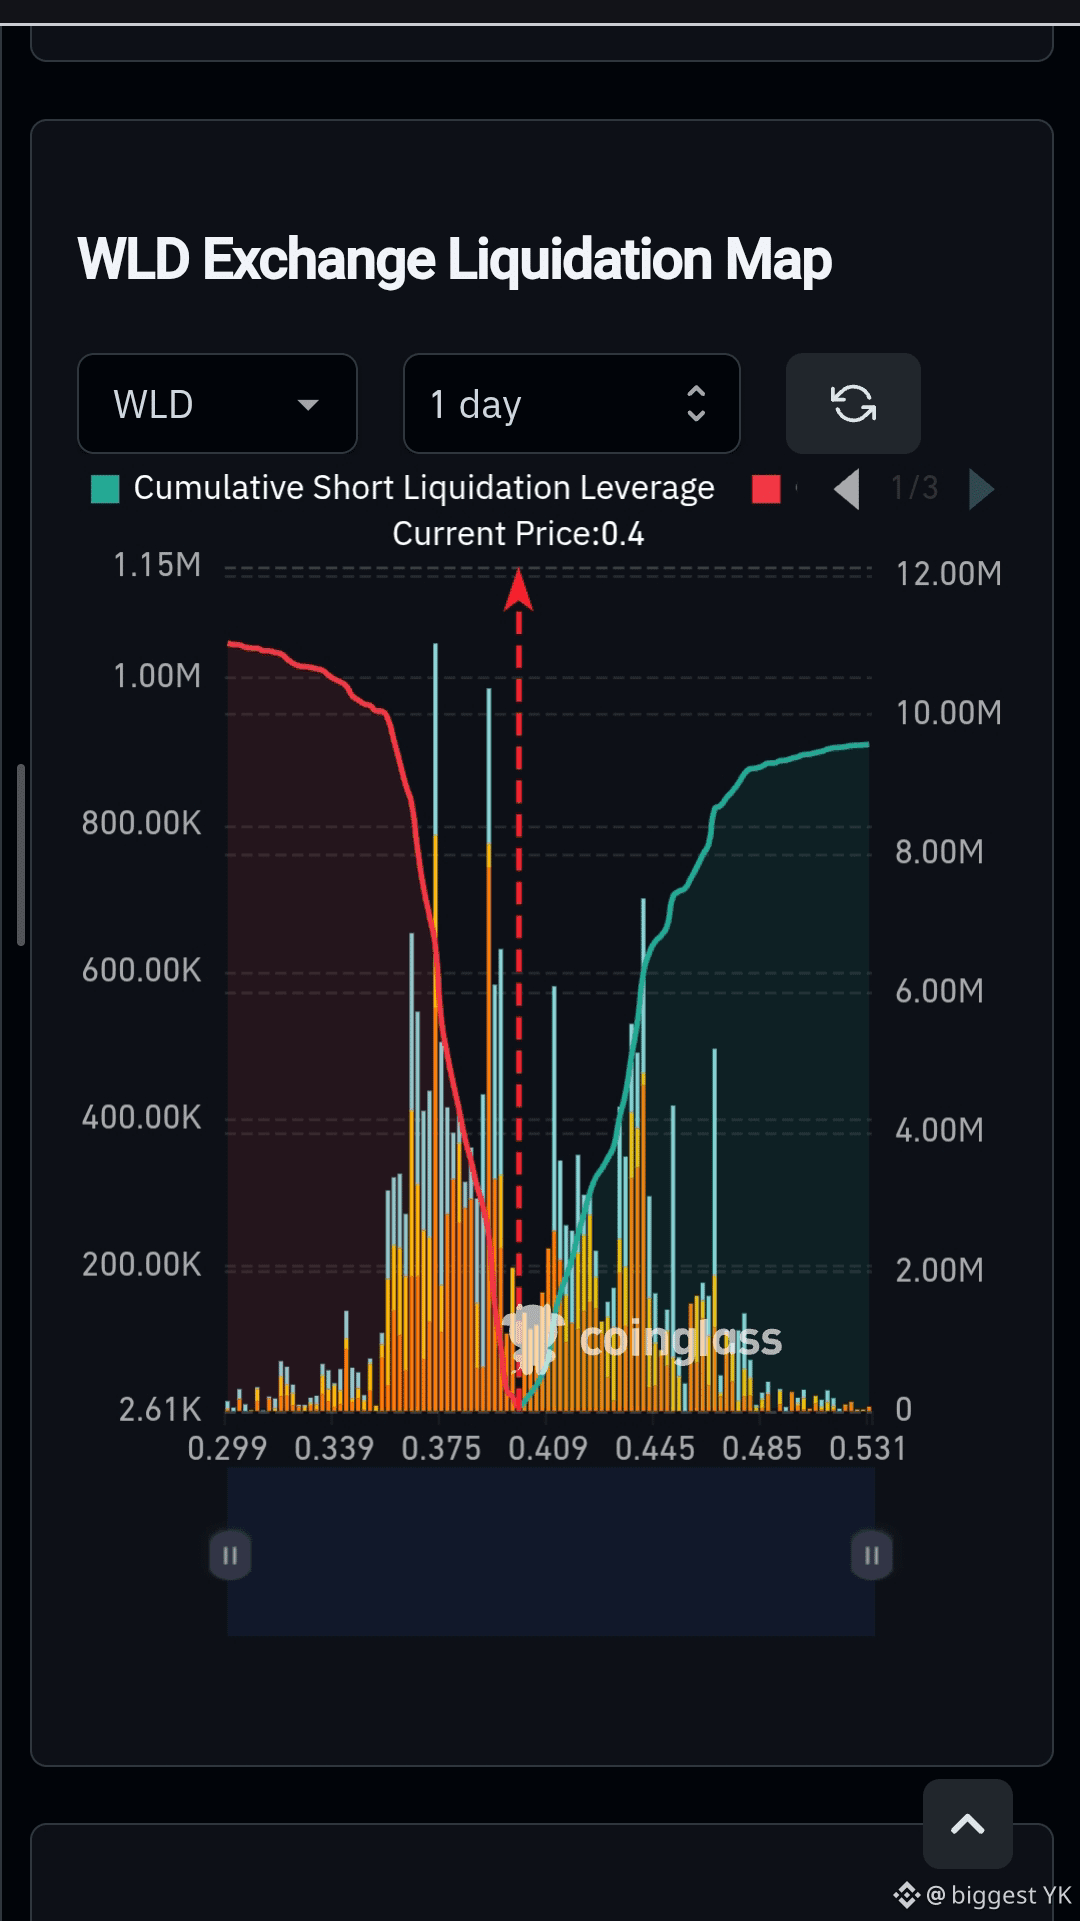Toggle Cumulative Short Liquidation Leverage legend

pos(403,488)
